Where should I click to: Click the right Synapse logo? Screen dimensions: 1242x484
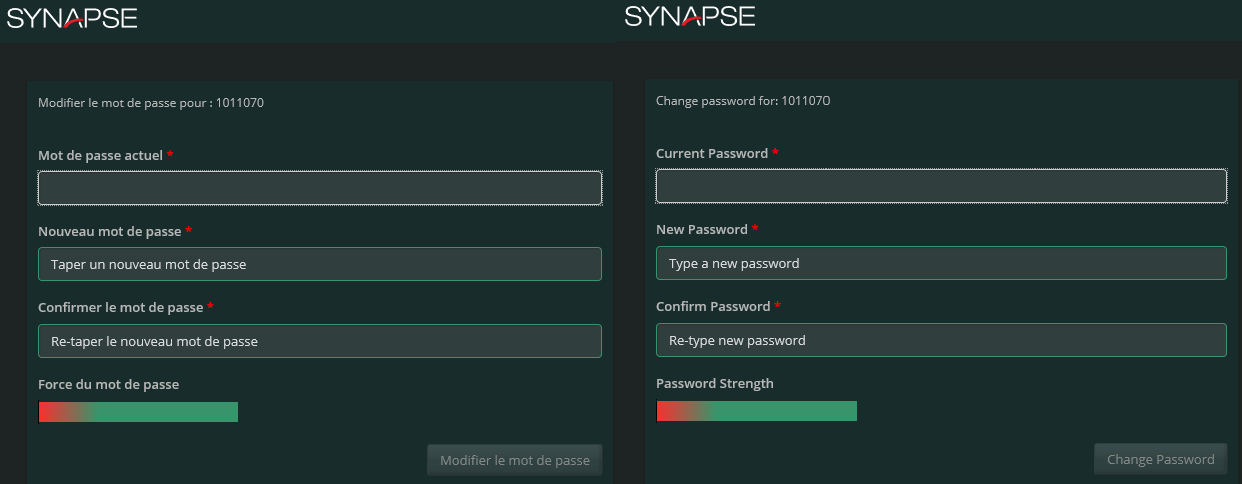point(690,15)
